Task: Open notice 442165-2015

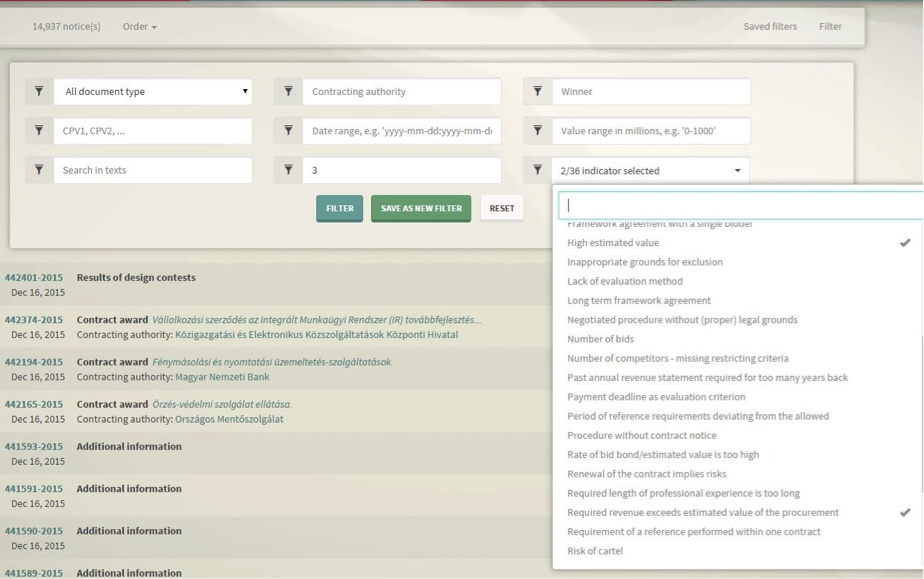Action: tap(34, 404)
